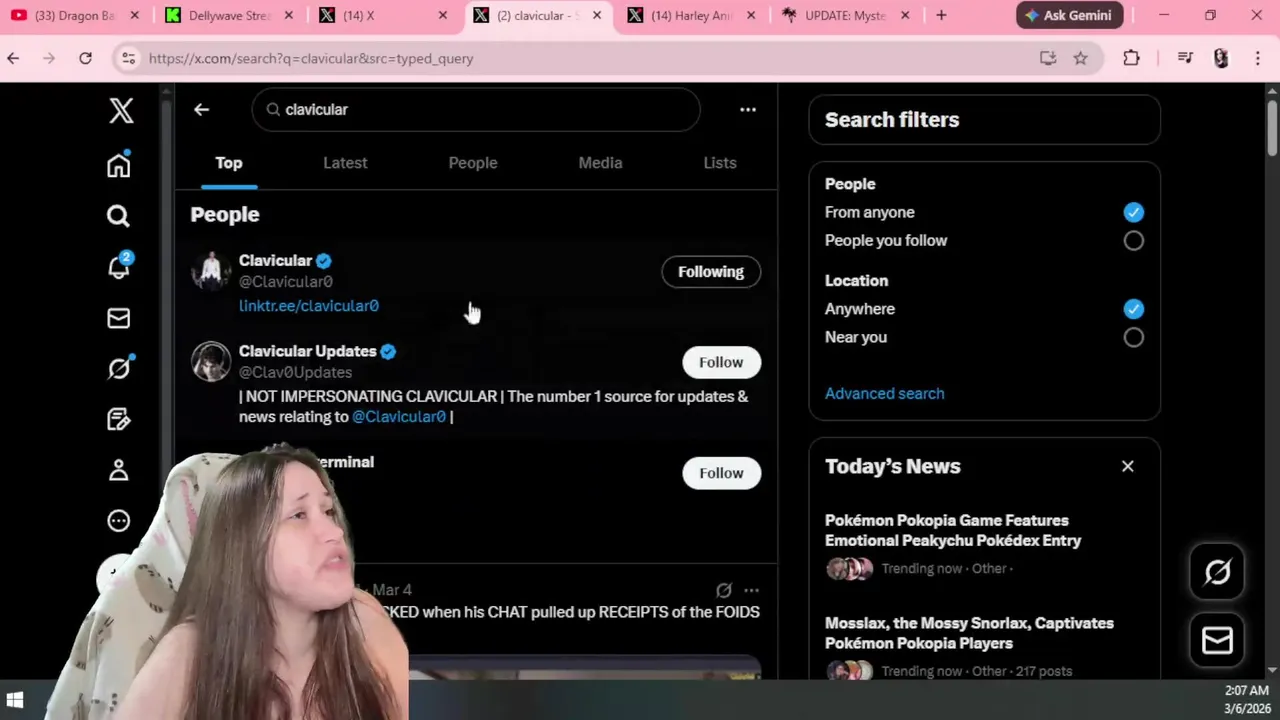The width and height of the screenshot is (1280, 720).
Task: Select People you follow radio option
Action: point(1133,240)
